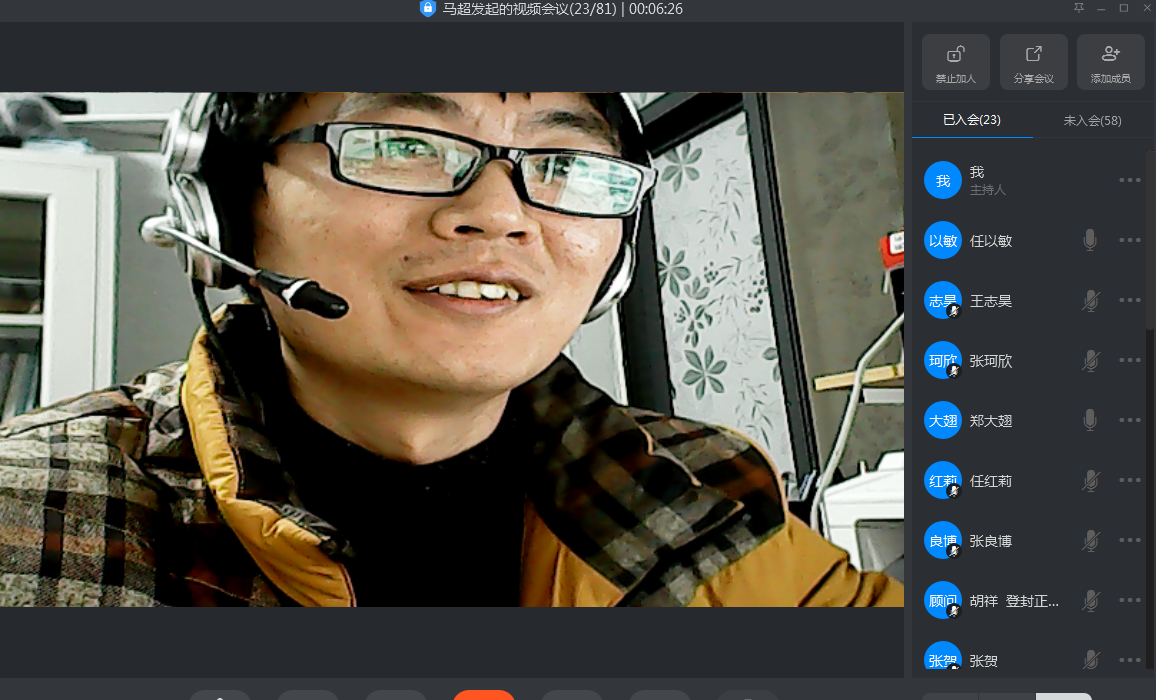This screenshot has width=1156, height=700.
Task: Open more options for 郑大翅
Action: [1129, 420]
